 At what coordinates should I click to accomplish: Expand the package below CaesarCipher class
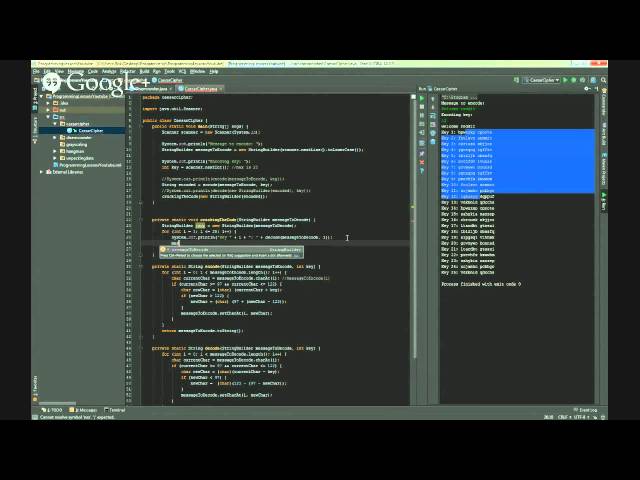(x=55, y=138)
